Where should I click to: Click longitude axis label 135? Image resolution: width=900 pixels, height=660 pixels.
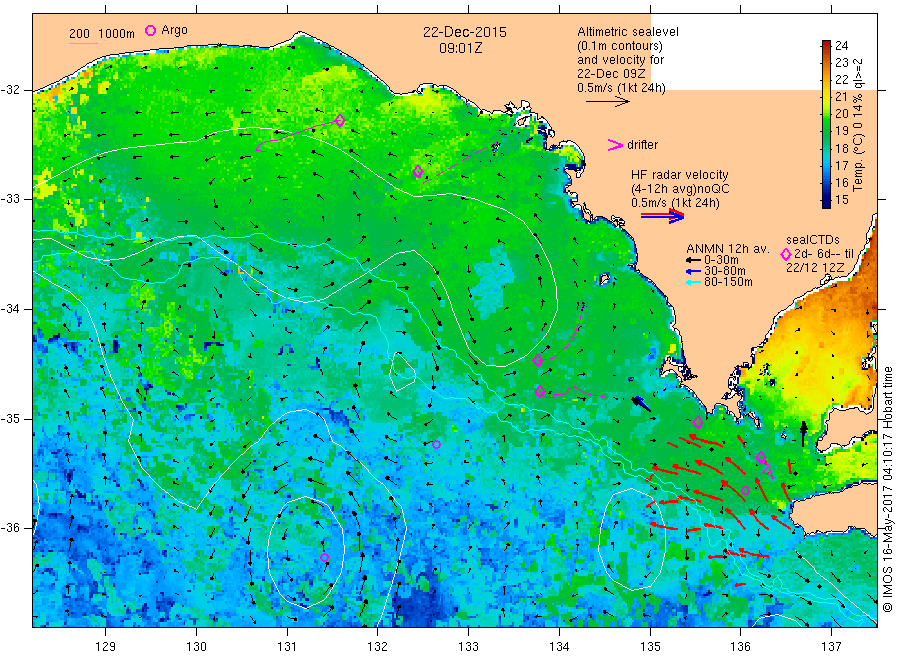coord(650,647)
